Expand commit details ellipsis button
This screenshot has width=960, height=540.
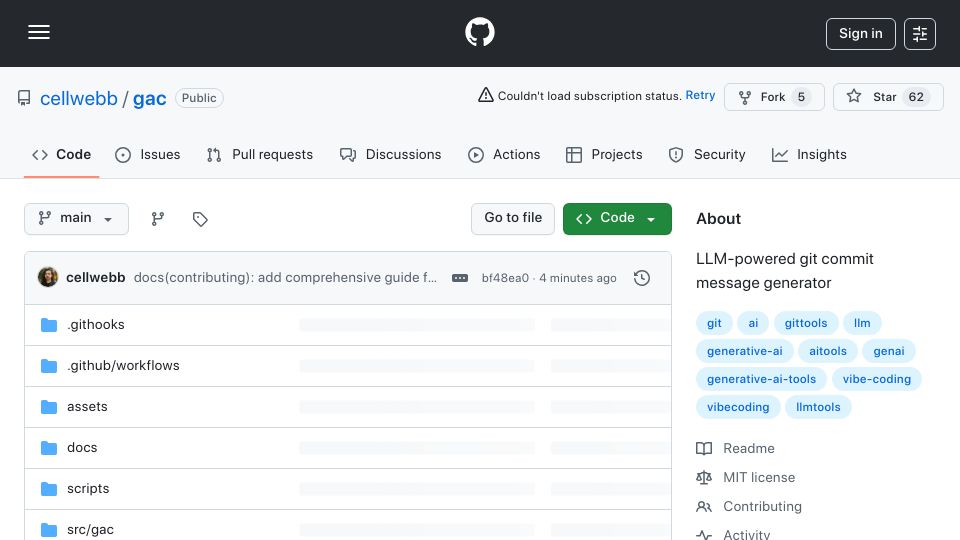(x=460, y=278)
